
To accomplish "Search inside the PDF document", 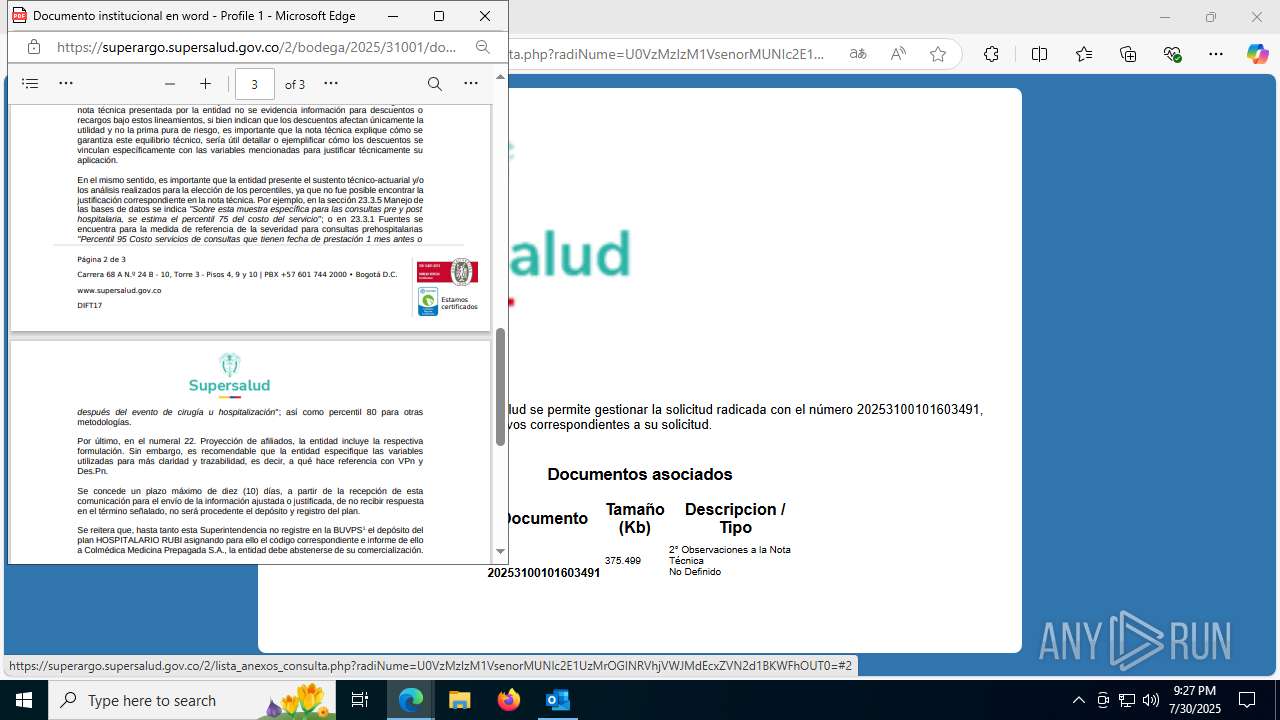I will click(x=435, y=84).
